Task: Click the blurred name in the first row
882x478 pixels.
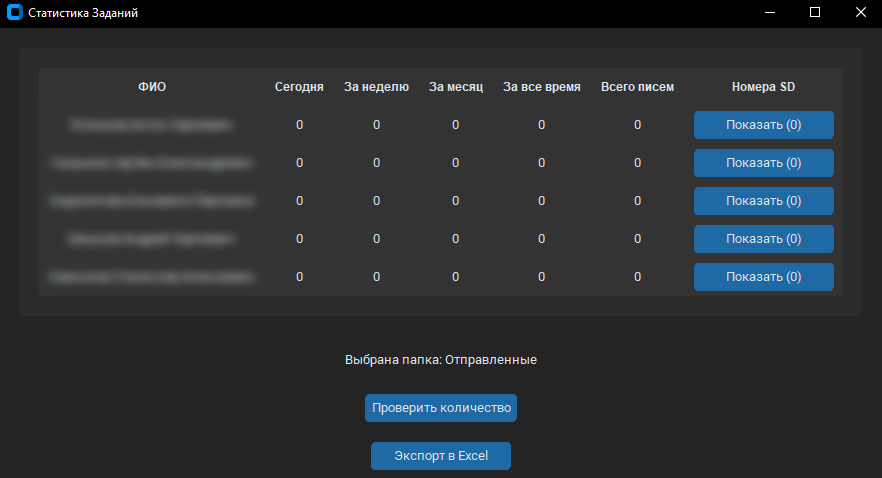Action: pos(152,125)
